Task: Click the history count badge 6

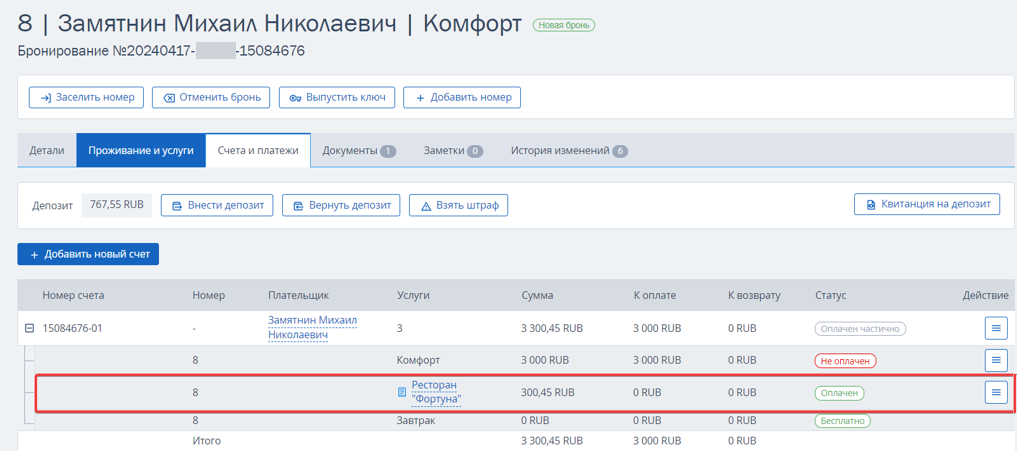Action: (620, 151)
